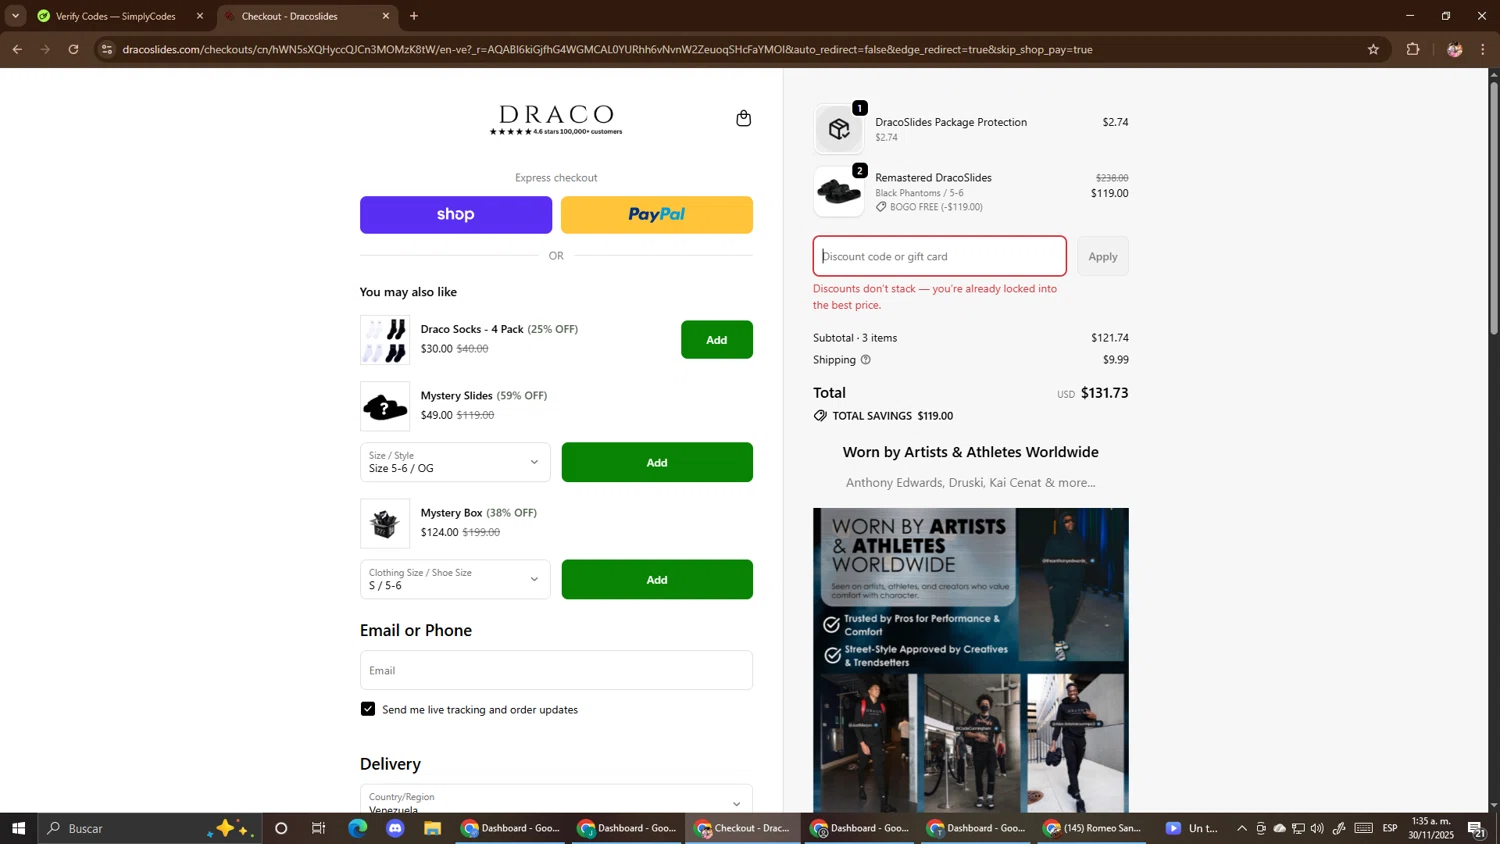Click Draco Socks 4 Pack thumbnail
Image resolution: width=1500 pixels, height=844 pixels.
(385, 340)
